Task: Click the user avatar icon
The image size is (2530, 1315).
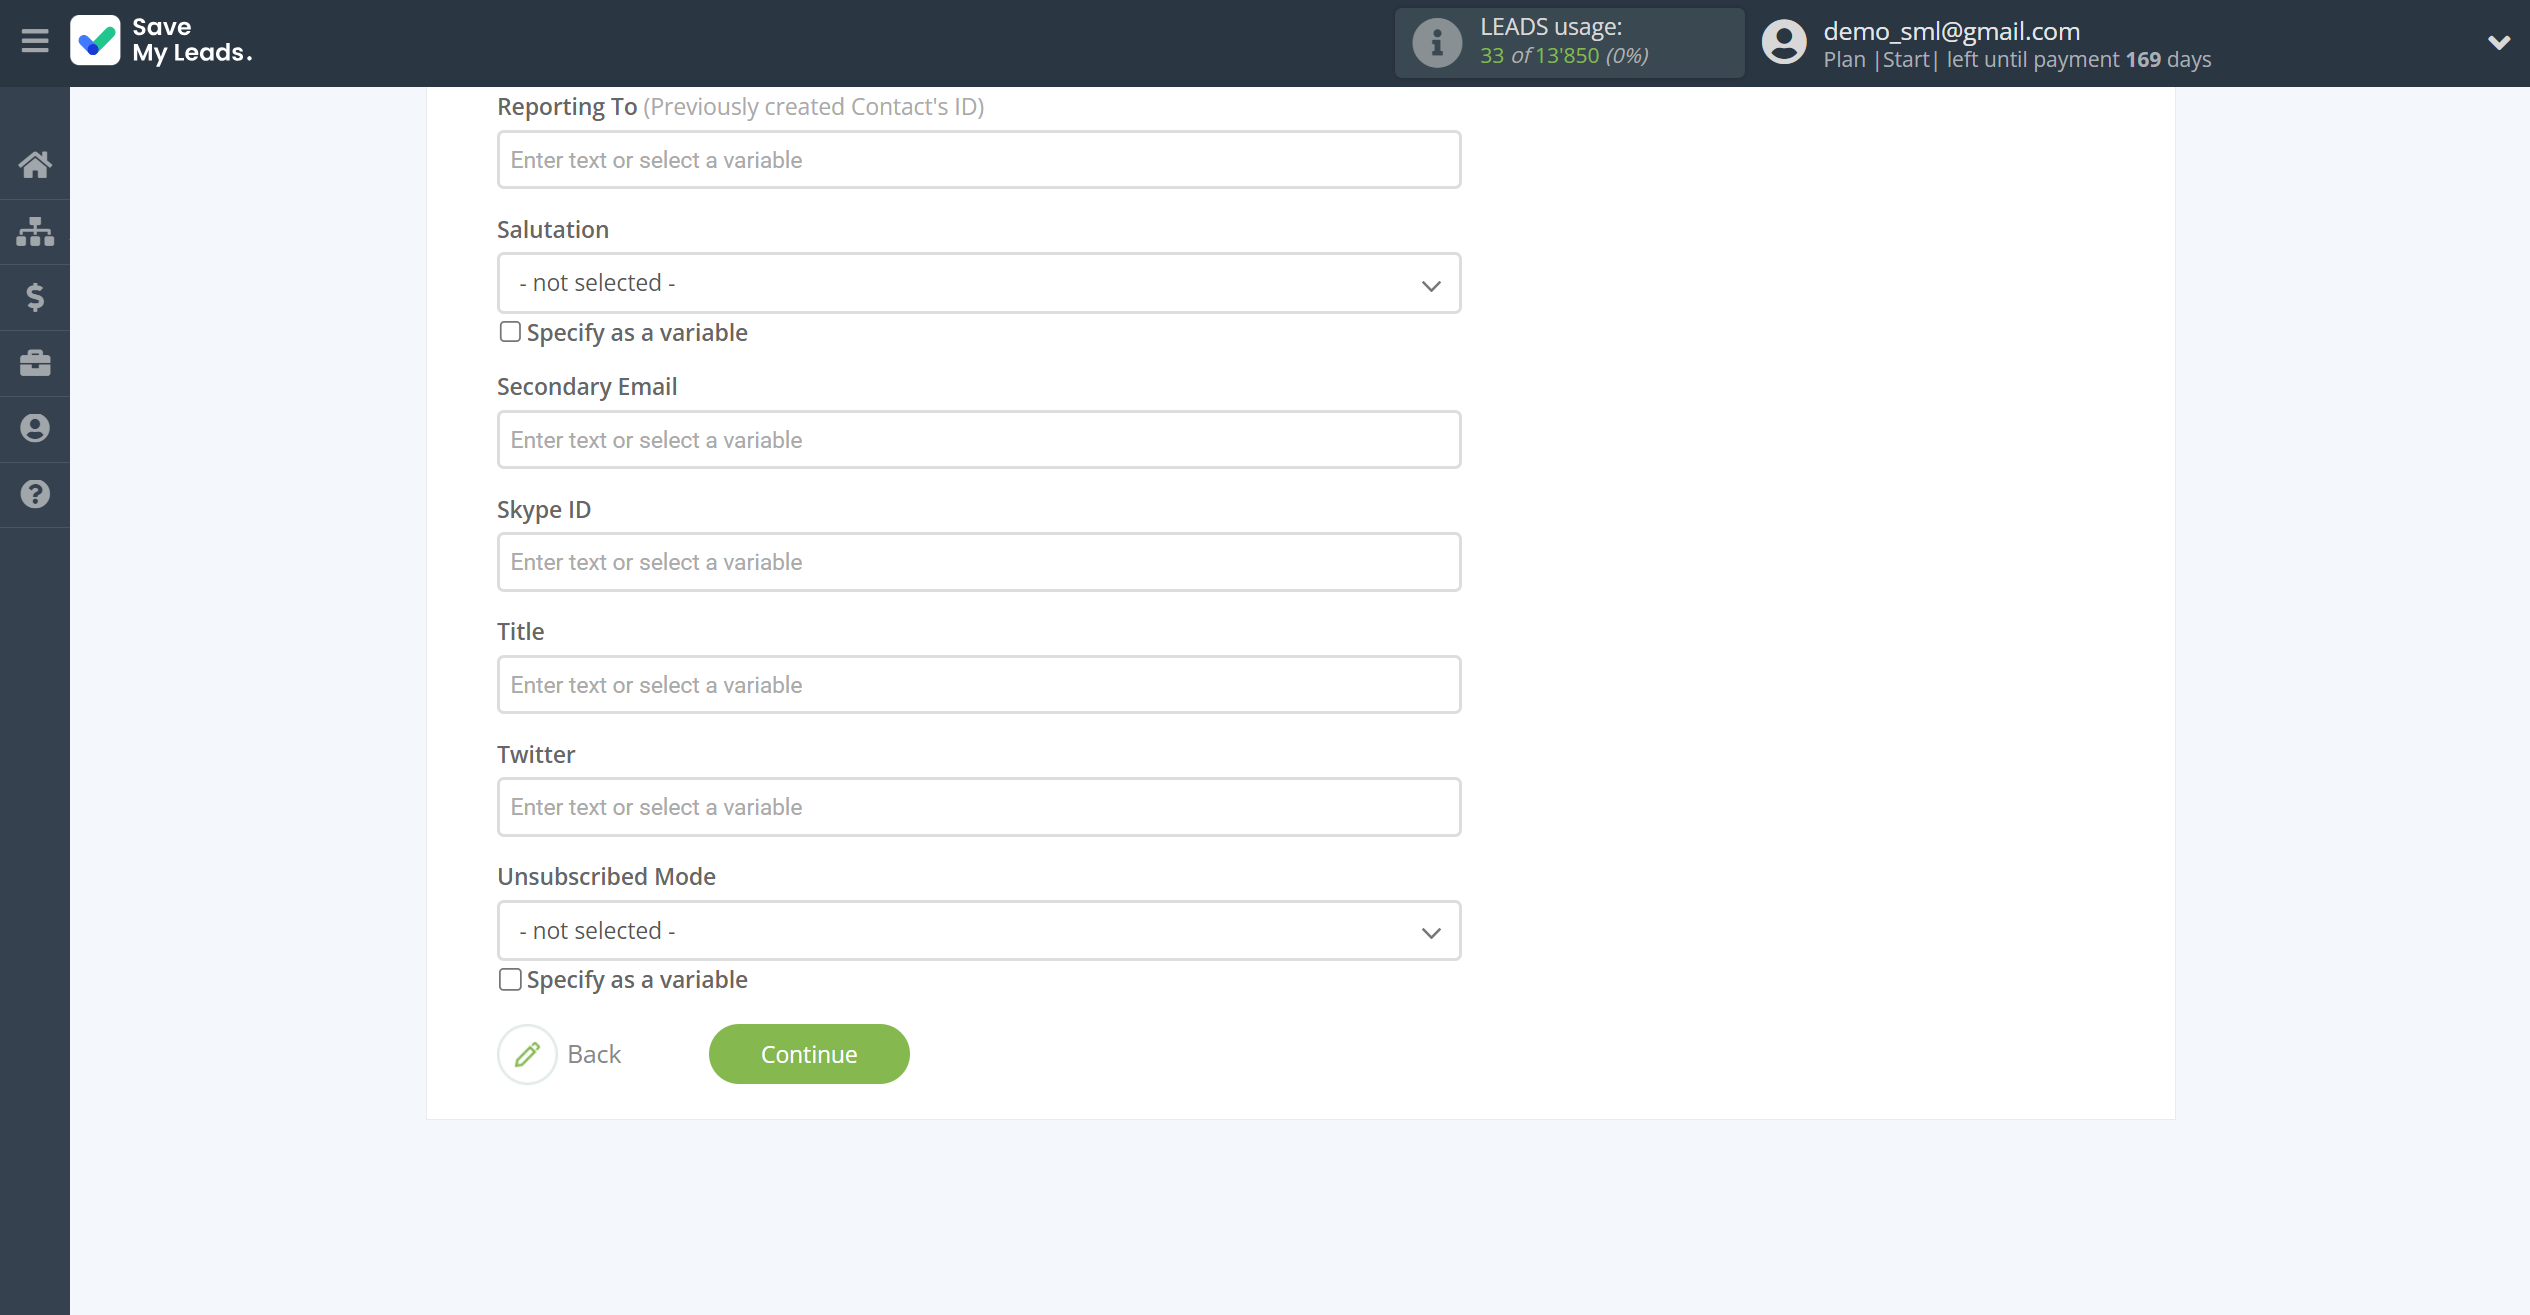Action: [x=1784, y=43]
